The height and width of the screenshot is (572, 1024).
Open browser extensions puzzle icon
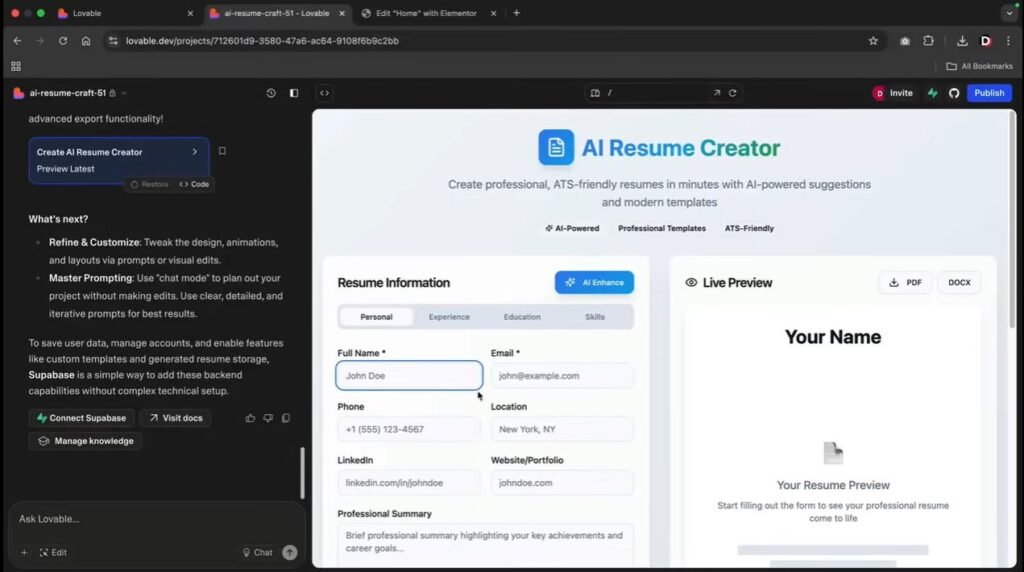coord(928,40)
